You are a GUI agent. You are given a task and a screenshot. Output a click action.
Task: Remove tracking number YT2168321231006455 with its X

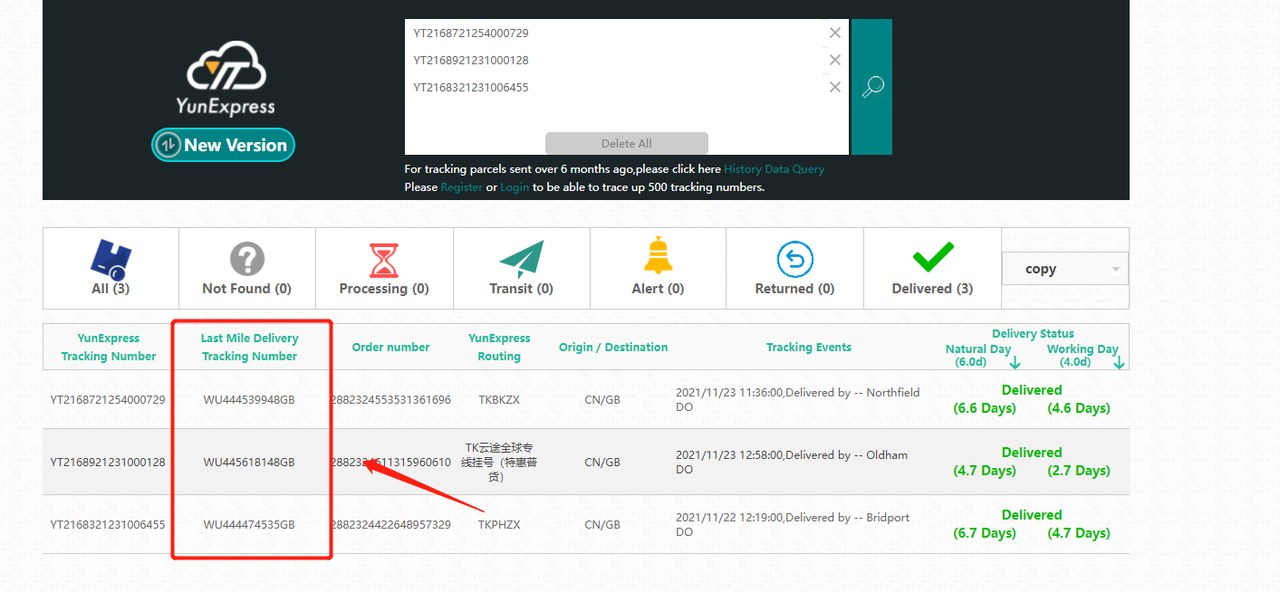click(x=835, y=87)
